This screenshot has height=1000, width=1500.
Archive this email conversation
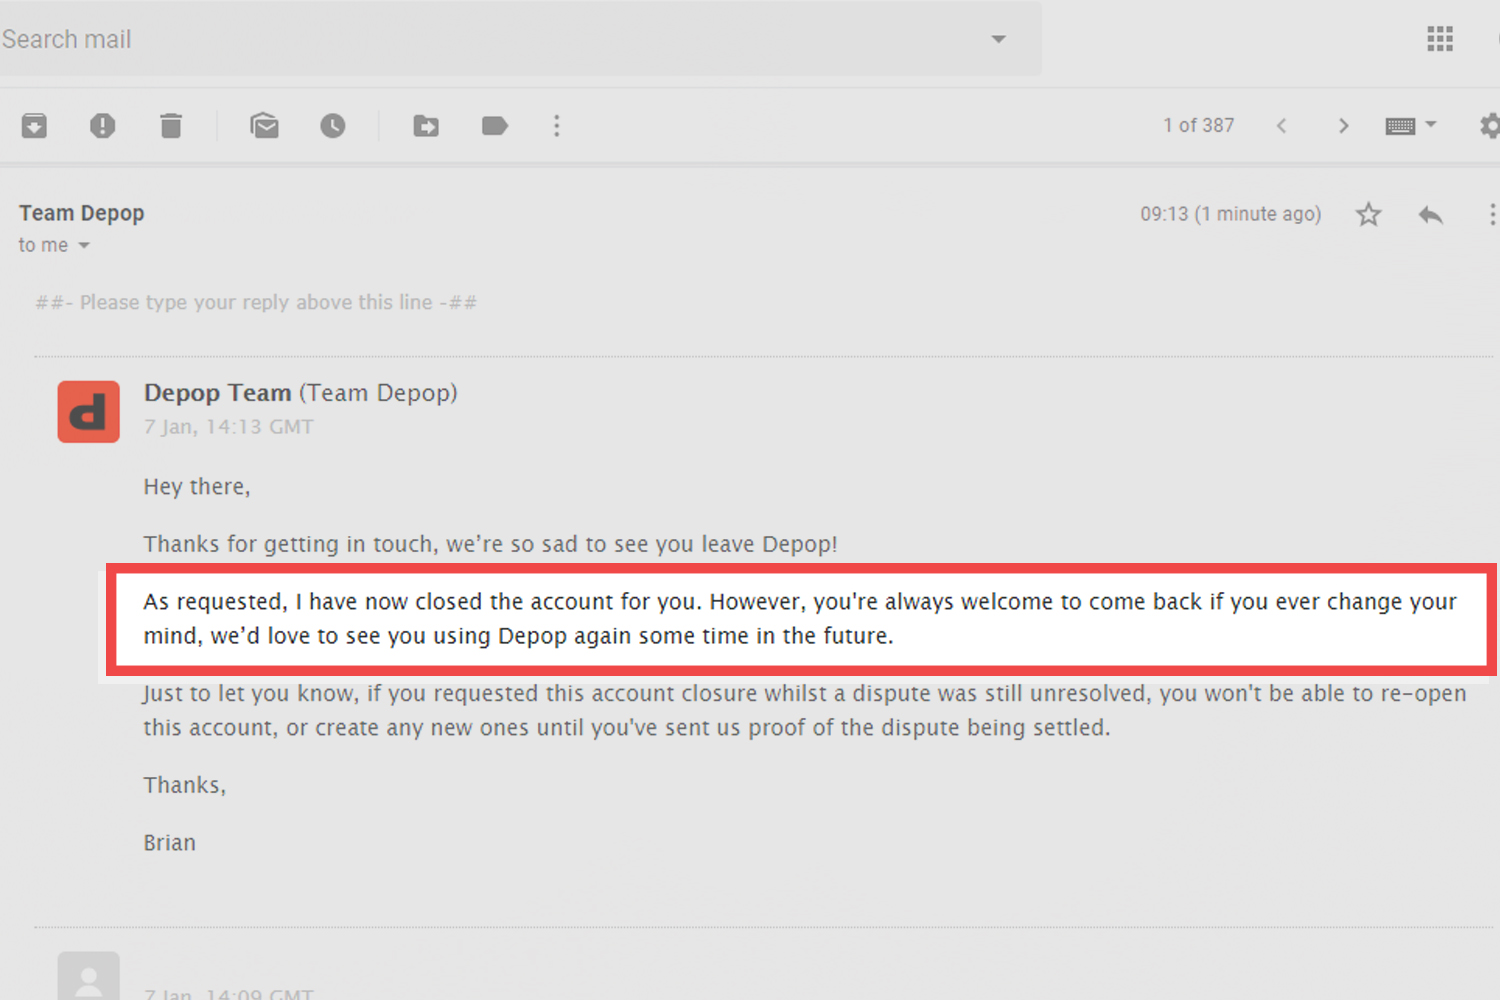pos(34,126)
